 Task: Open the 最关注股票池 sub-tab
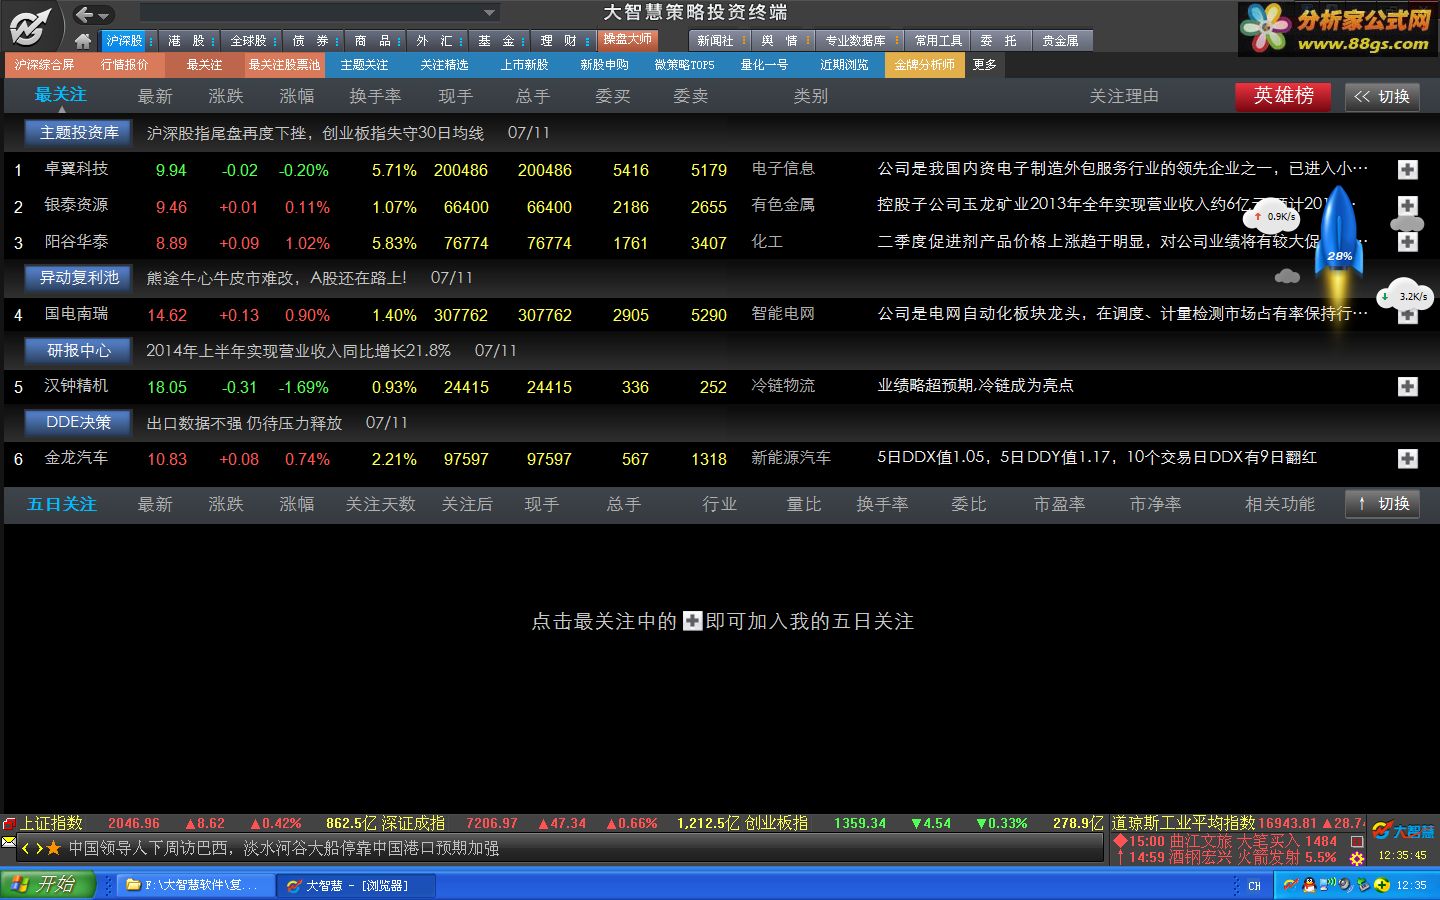pyautogui.click(x=285, y=65)
